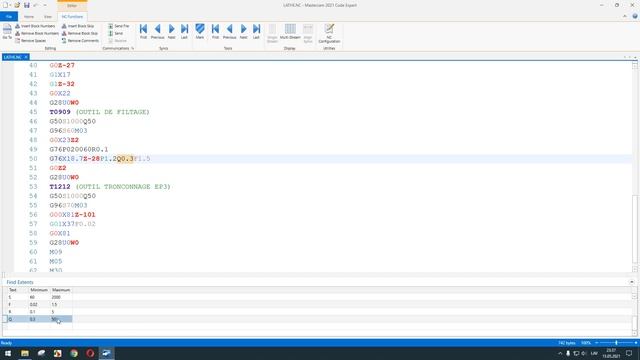This screenshot has width=640, height=360.
Task: Go to First sync point
Action: (x=143, y=31)
